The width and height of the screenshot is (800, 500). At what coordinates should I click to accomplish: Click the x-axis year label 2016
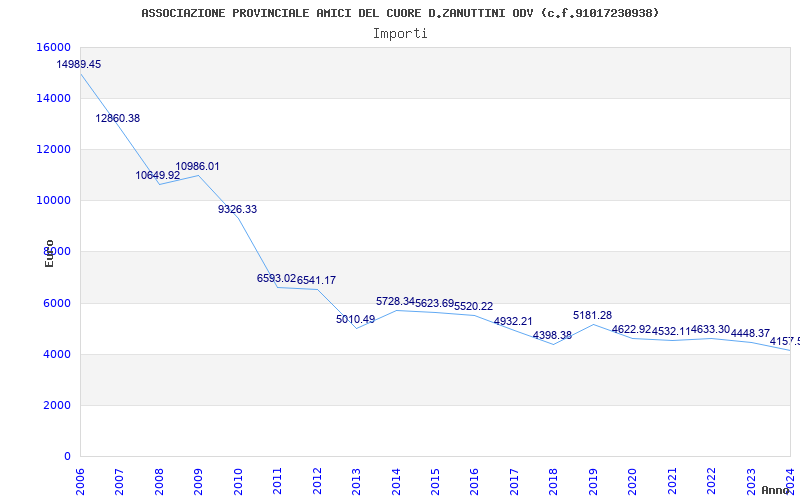click(x=474, y=482)
